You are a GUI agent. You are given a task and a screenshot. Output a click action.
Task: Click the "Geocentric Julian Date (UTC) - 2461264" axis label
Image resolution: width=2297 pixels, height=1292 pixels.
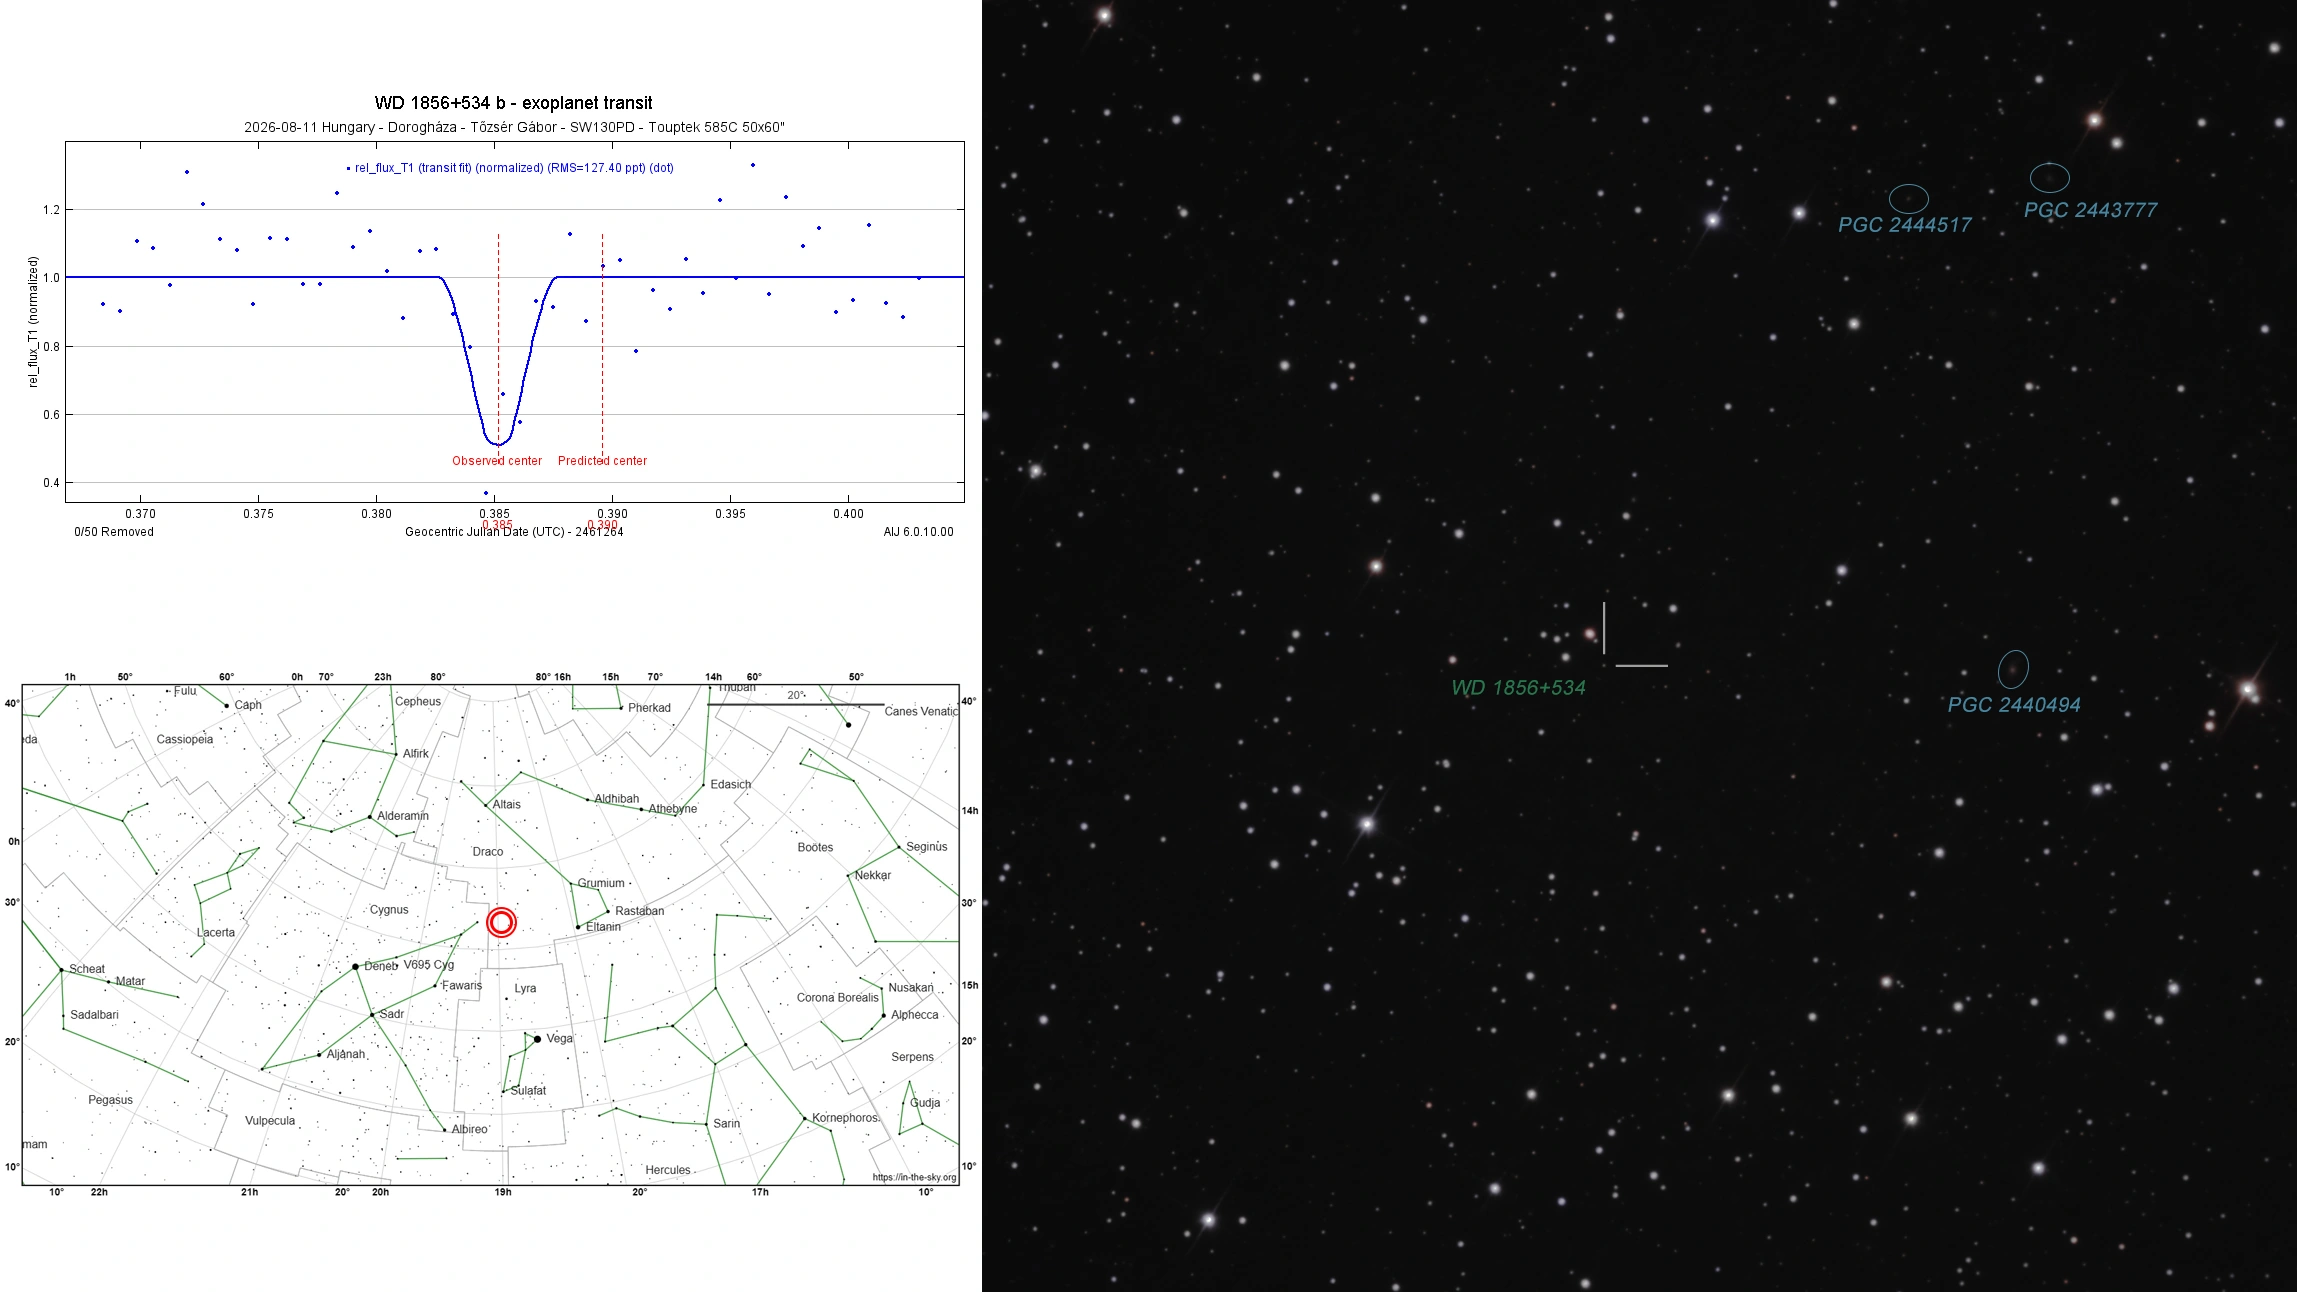[514, 532]
